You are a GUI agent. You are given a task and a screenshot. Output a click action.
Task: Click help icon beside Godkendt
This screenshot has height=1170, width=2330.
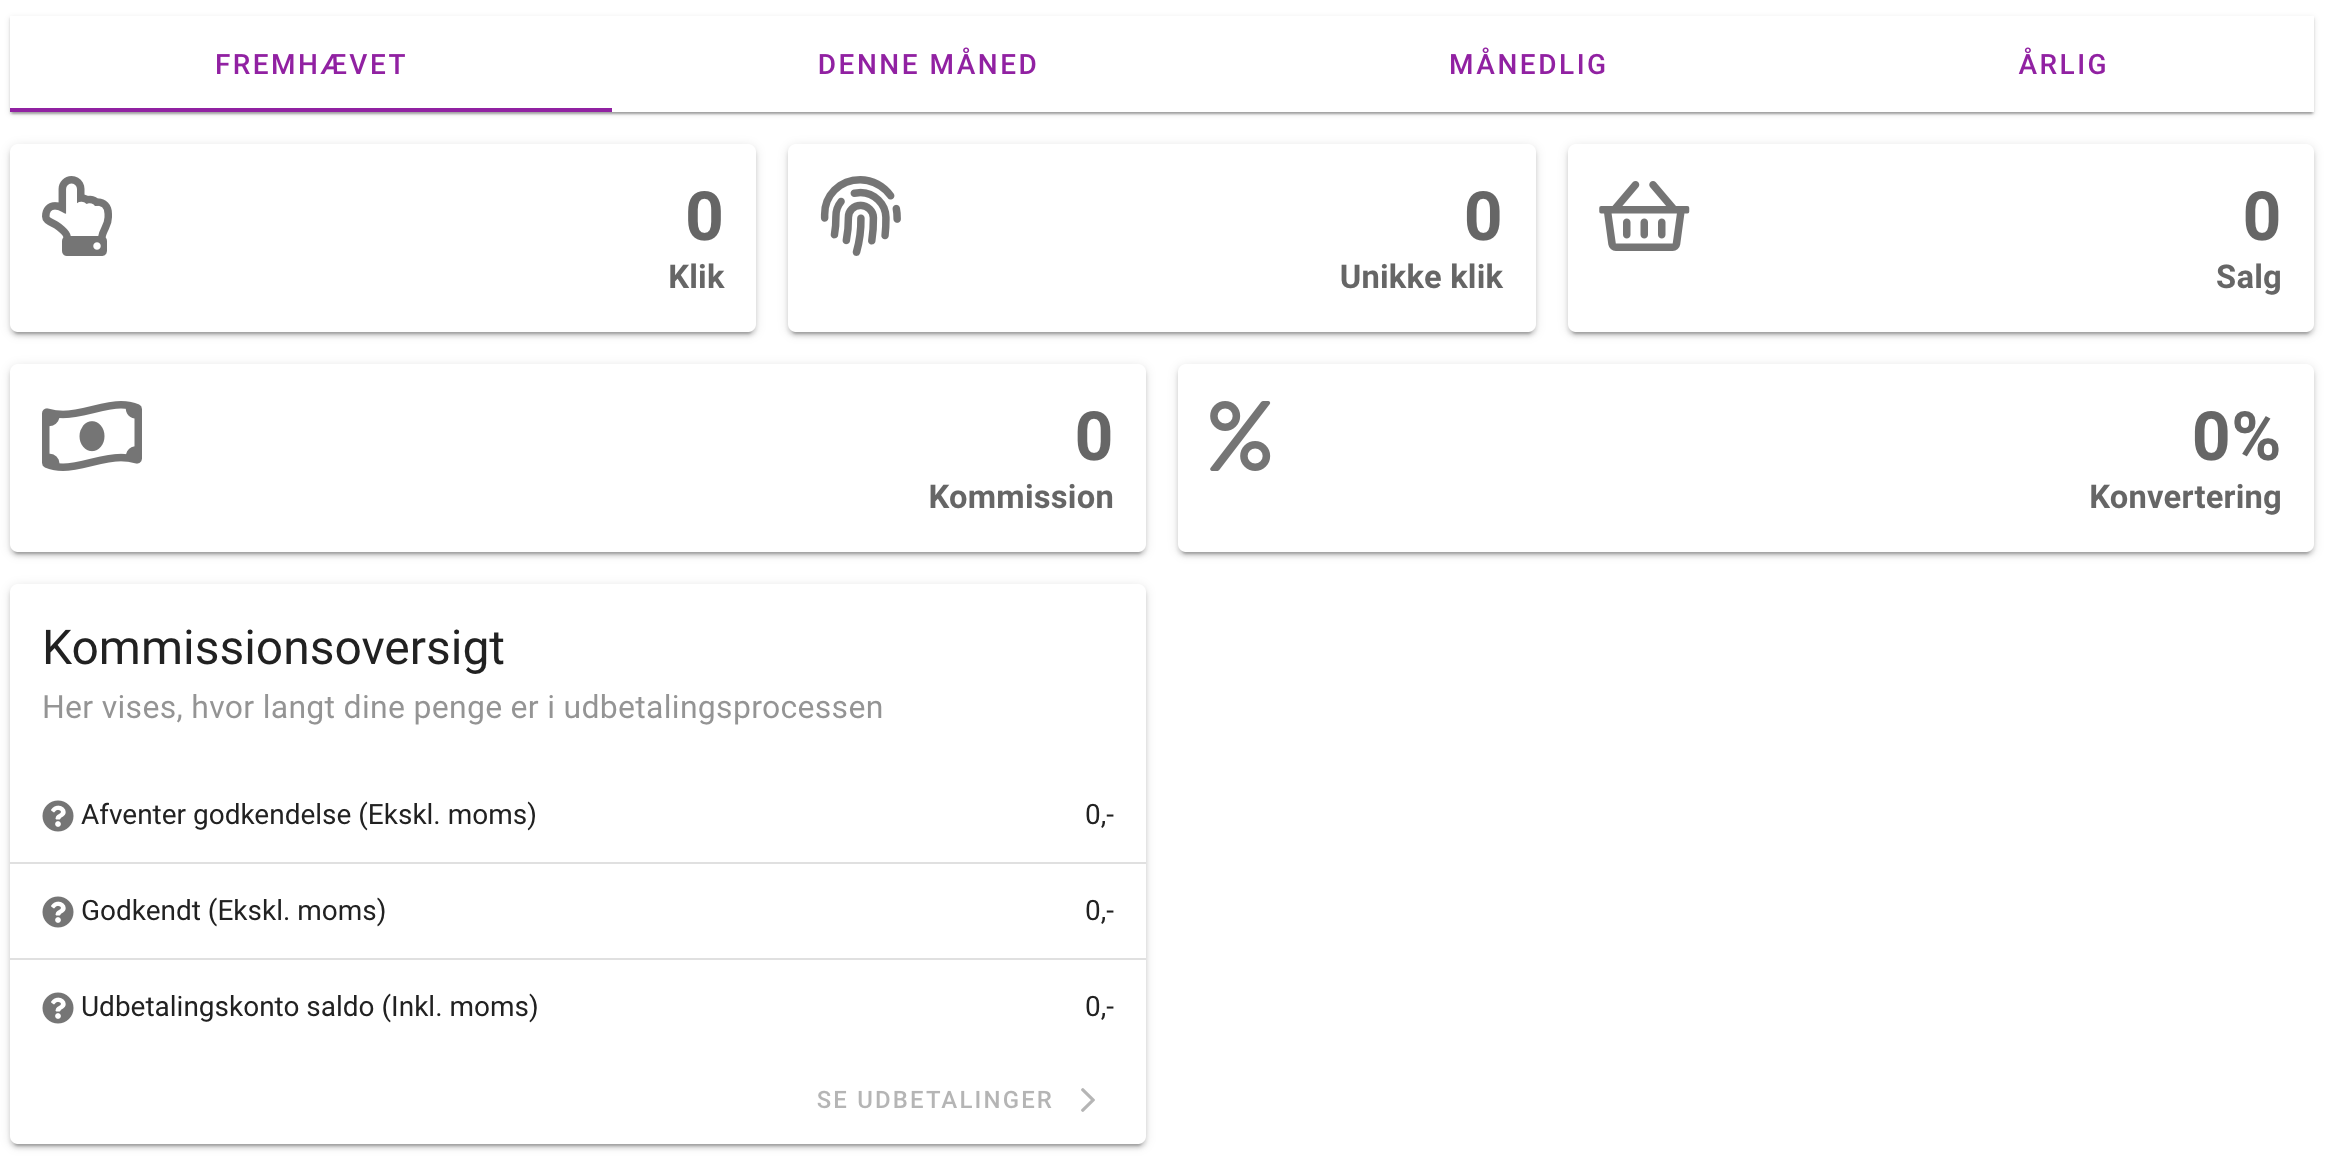(x=58, y=912)
